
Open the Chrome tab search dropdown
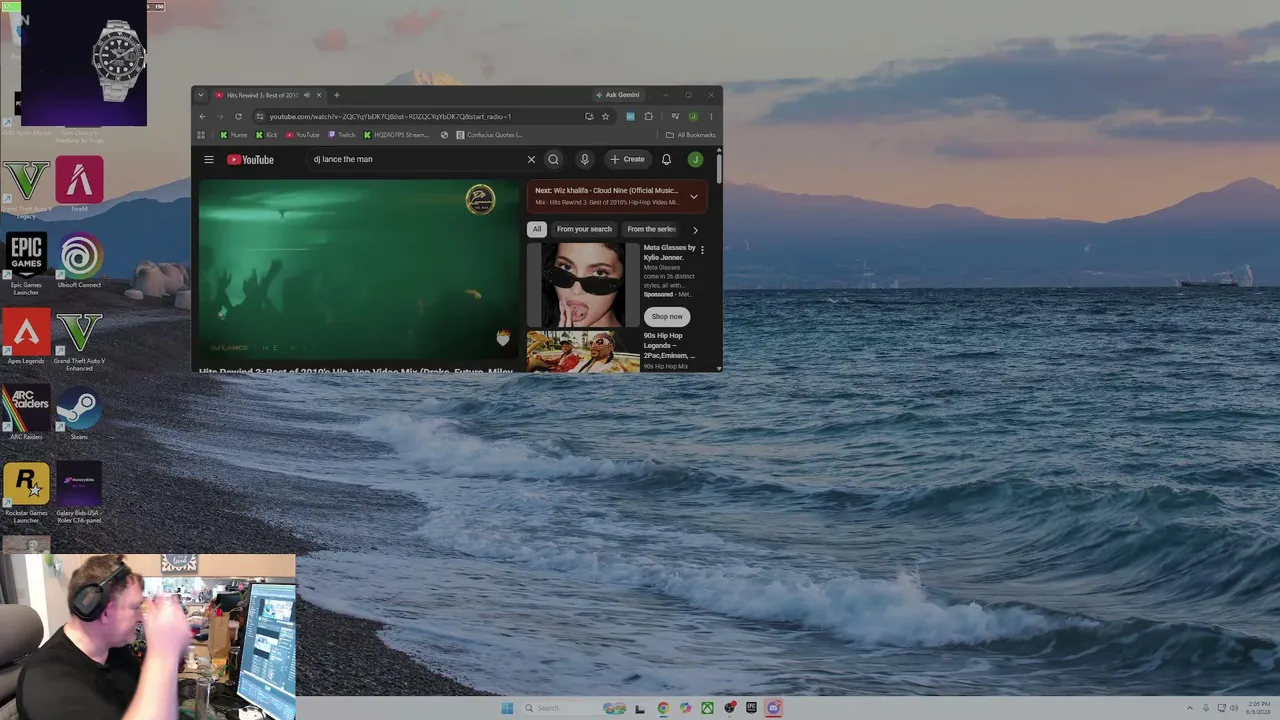pyautogui.click(x=201, y=95)
